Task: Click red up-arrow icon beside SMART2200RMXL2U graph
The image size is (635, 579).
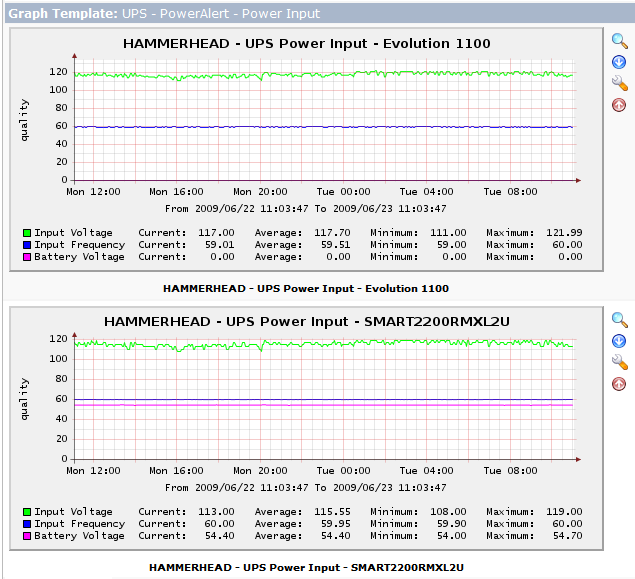Action: (x=620, y=384)
